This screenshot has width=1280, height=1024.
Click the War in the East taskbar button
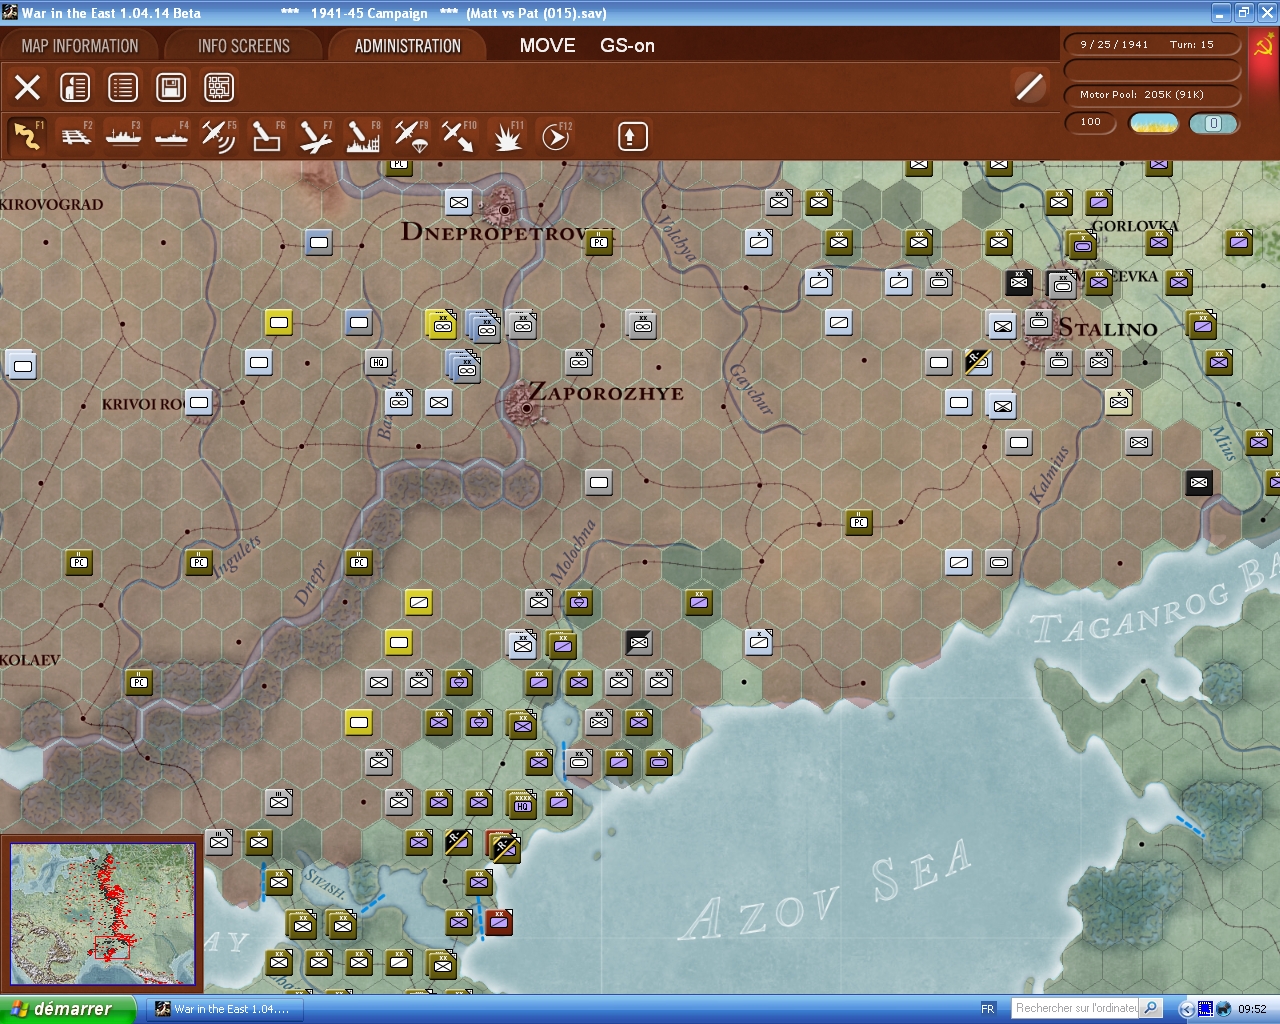click(x=223, y=1009)
